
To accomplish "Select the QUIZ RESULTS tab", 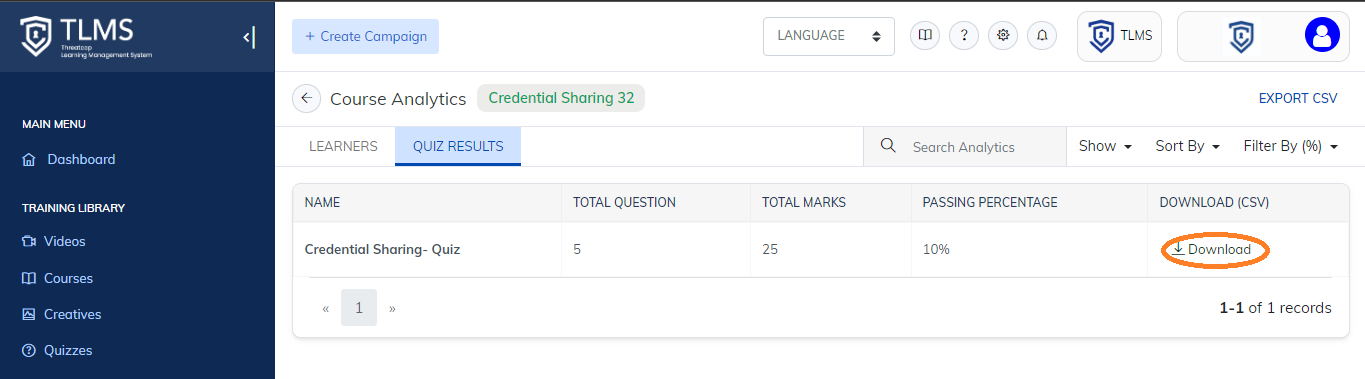I will pos(458,146).
